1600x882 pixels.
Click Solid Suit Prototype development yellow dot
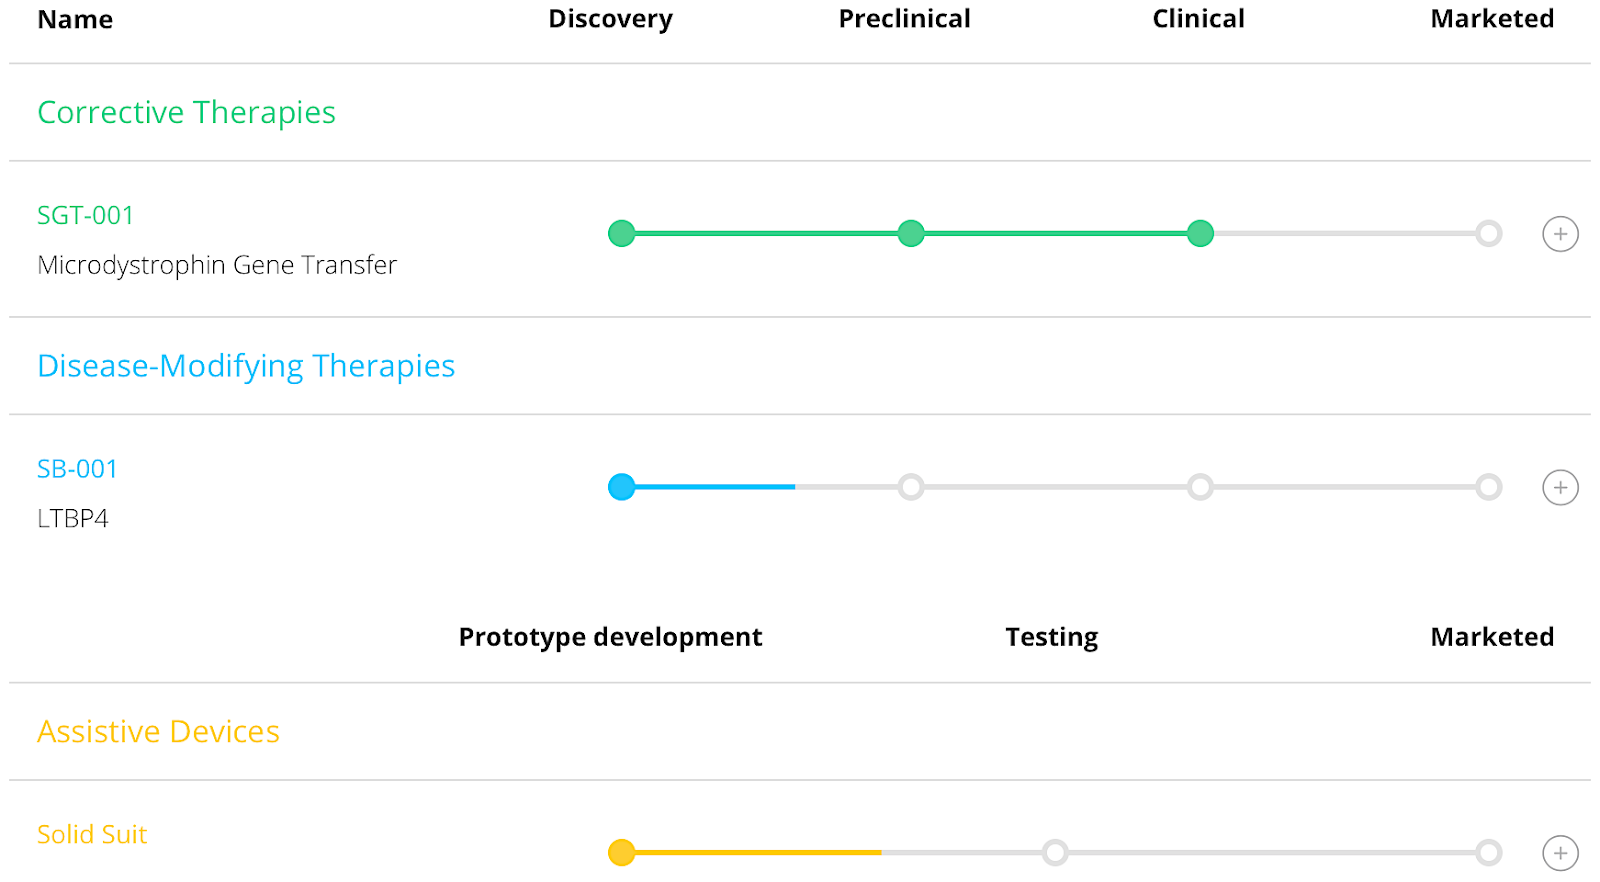pos(622,853)
